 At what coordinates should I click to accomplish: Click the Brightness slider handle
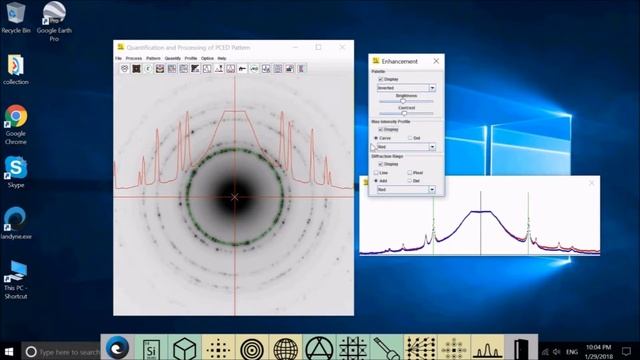coord(403,101)
